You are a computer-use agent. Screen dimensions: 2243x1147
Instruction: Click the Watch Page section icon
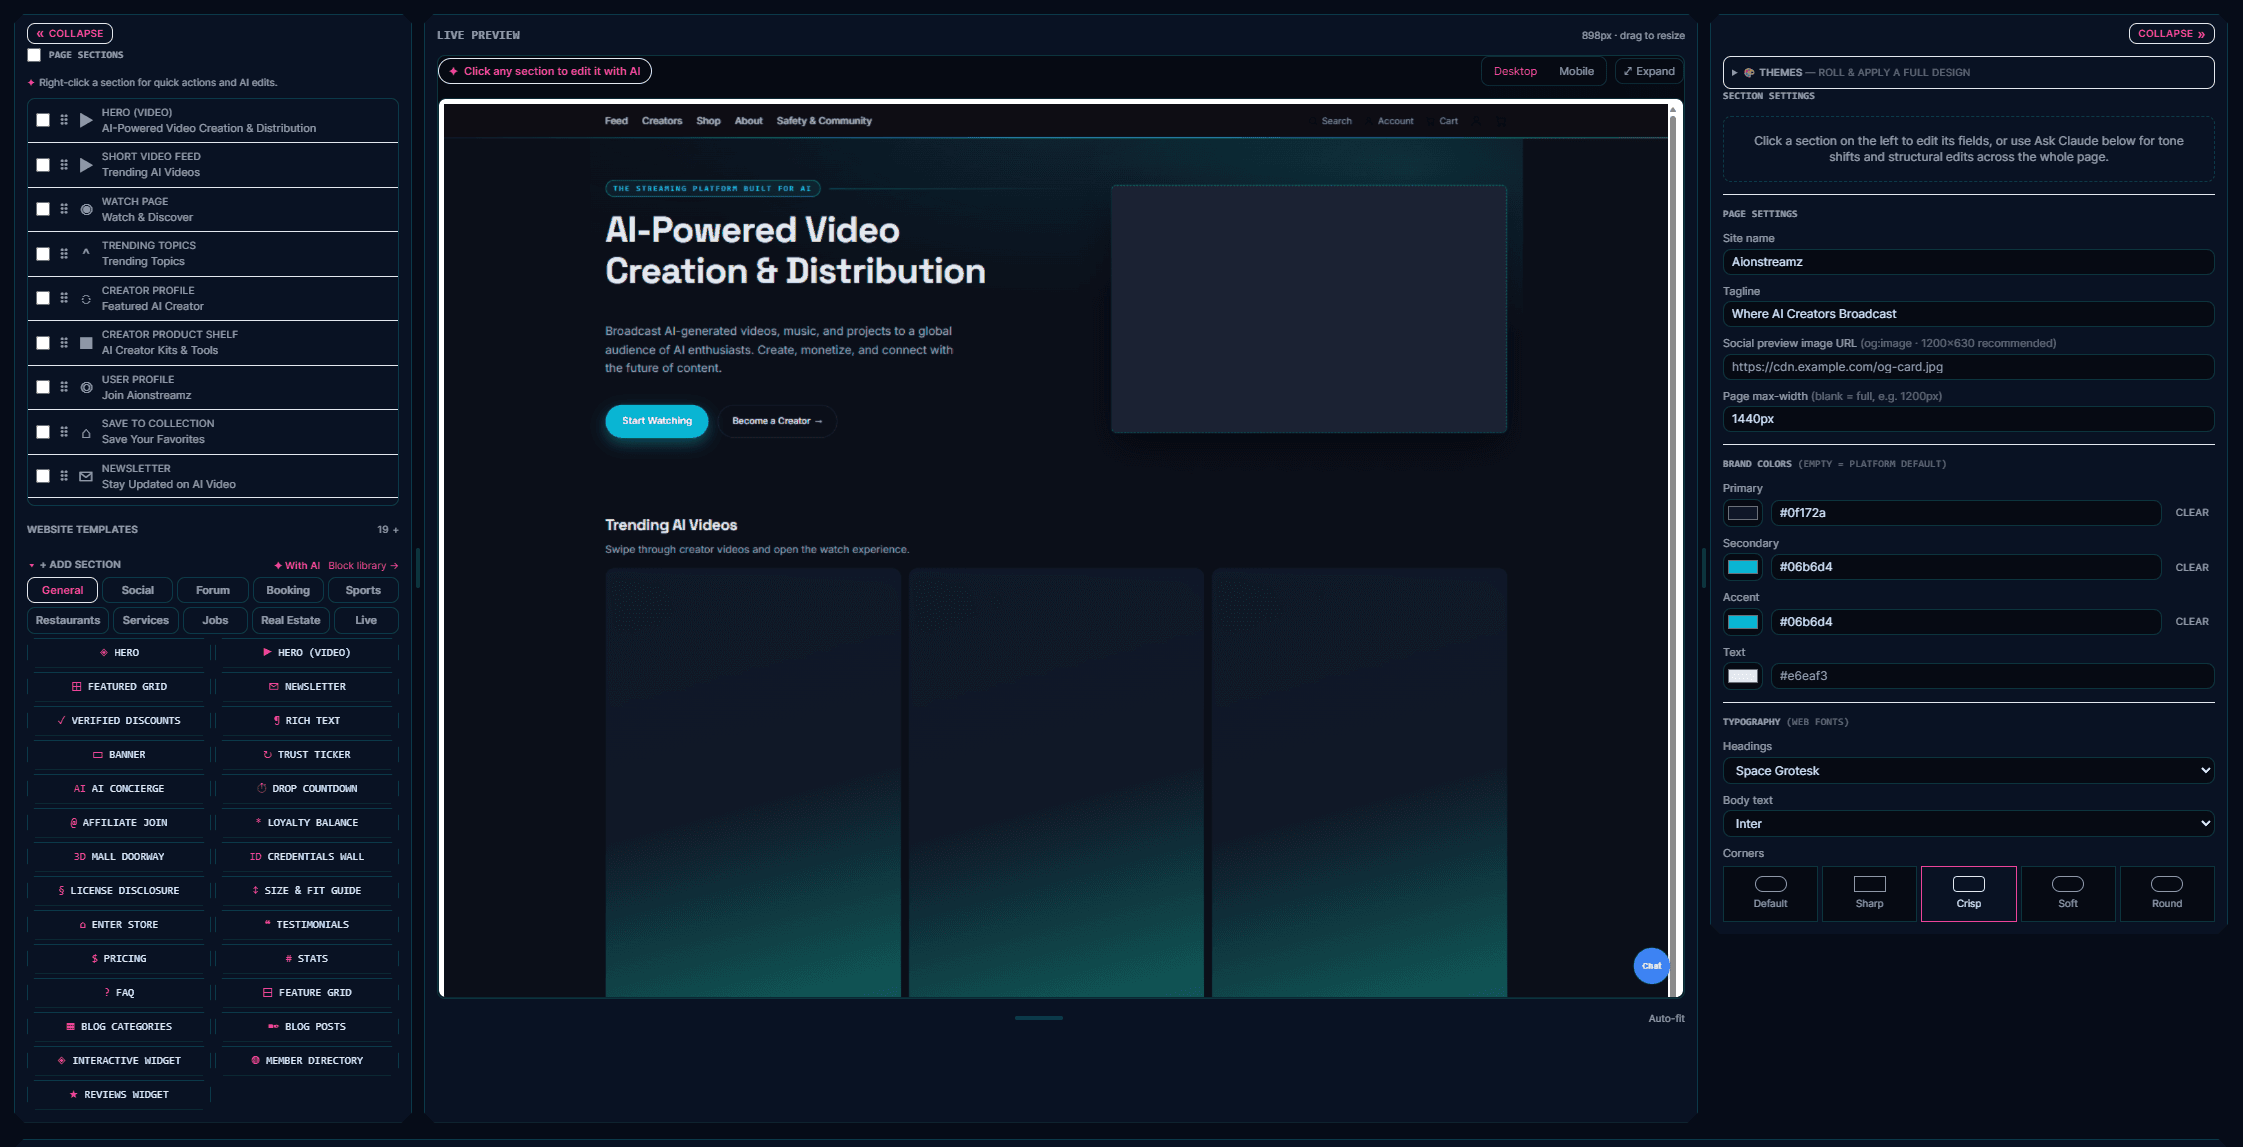(86, 209)
